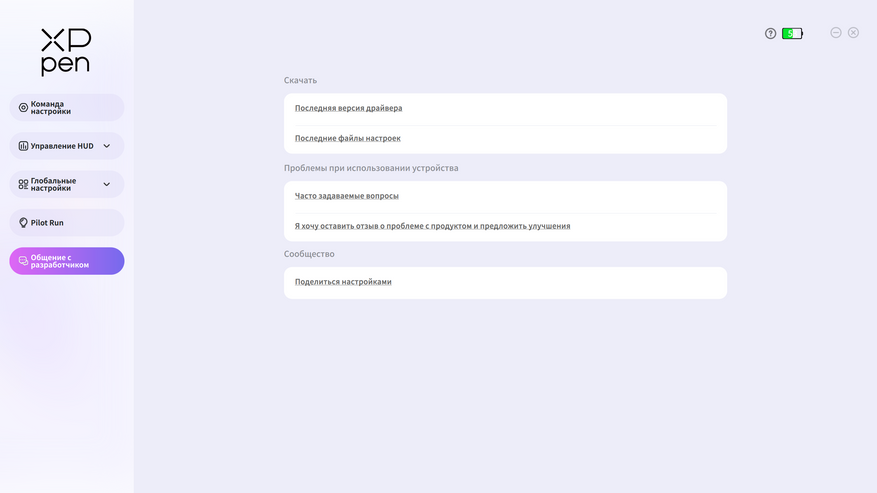Open the Команда настройки menu item

tap(67, 107)
